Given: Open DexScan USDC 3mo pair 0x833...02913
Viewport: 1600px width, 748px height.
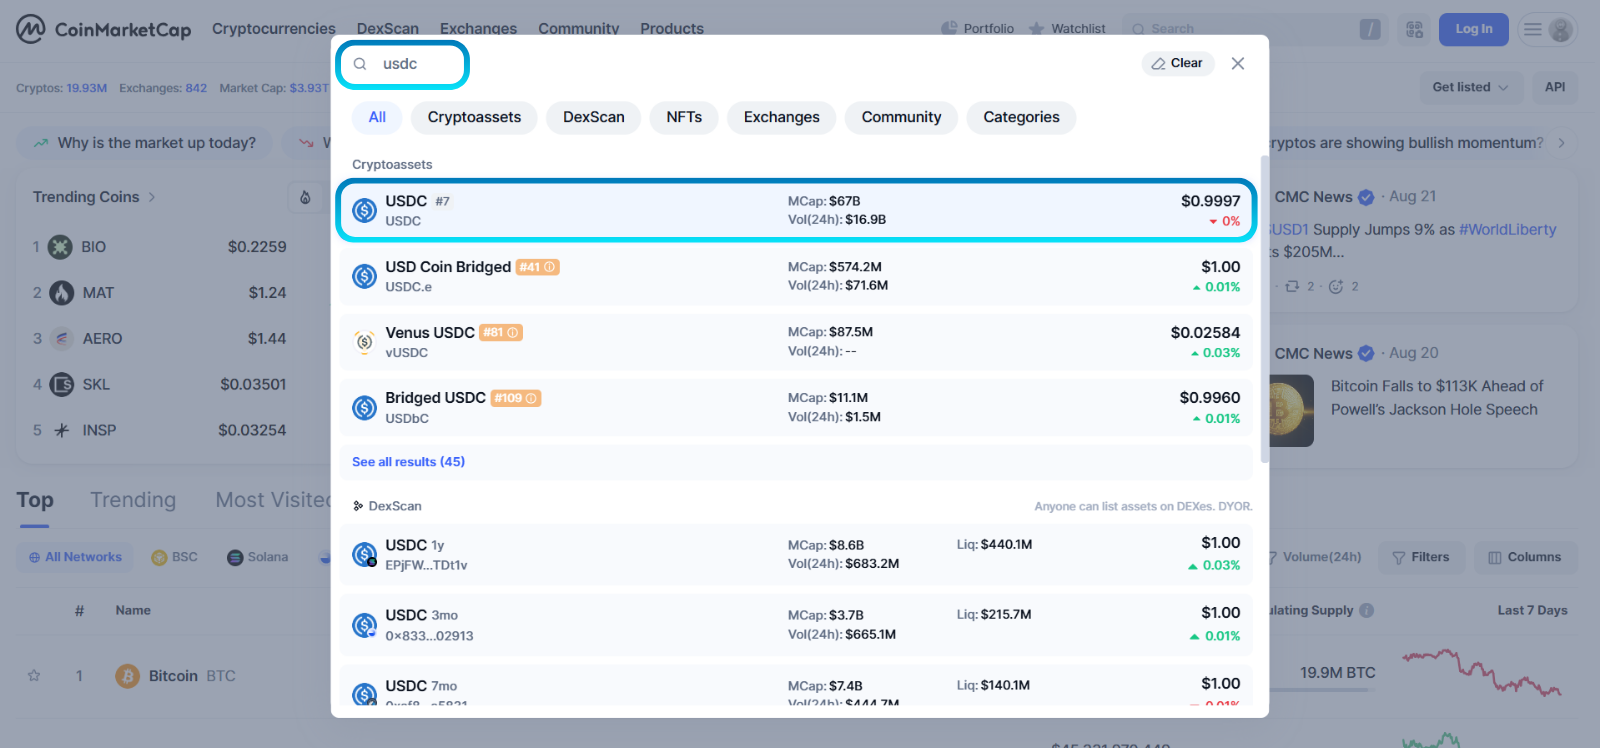Looking at the screenshot, I should point(796,625).
